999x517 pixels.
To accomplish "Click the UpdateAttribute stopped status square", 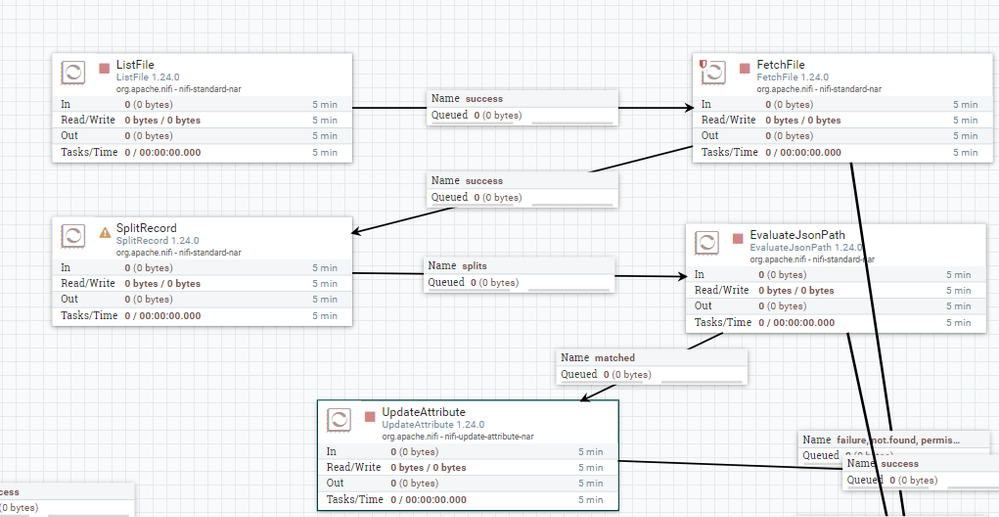I will (x=370, y=417).
